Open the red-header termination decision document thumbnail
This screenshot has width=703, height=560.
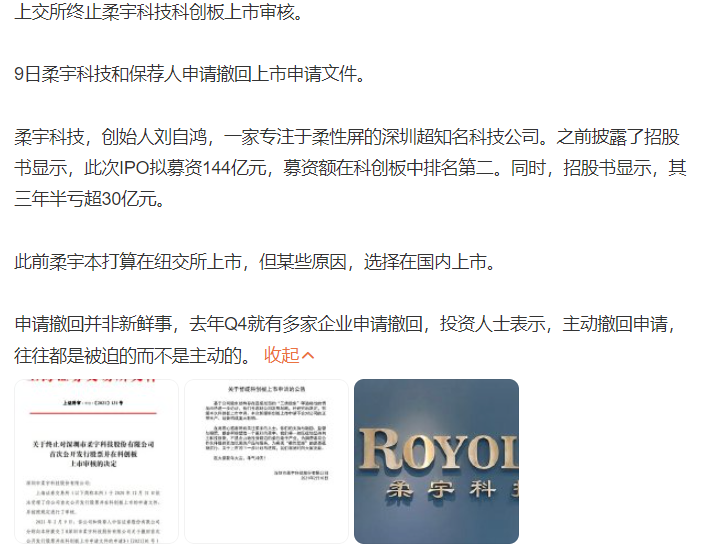tap(96, 461)
